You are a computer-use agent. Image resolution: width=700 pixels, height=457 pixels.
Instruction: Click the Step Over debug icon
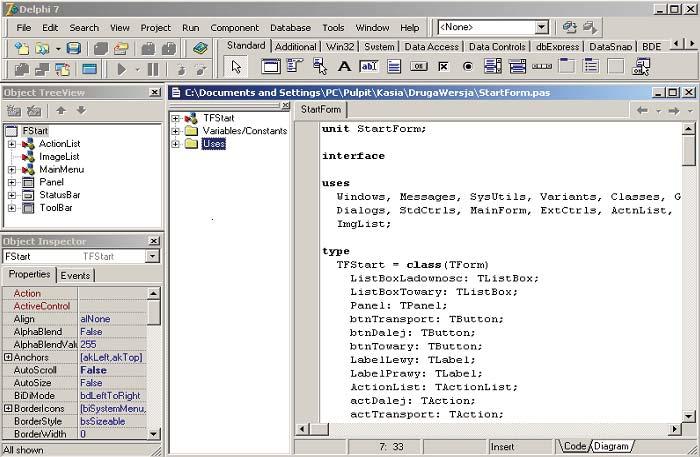[x=201, y=69]
